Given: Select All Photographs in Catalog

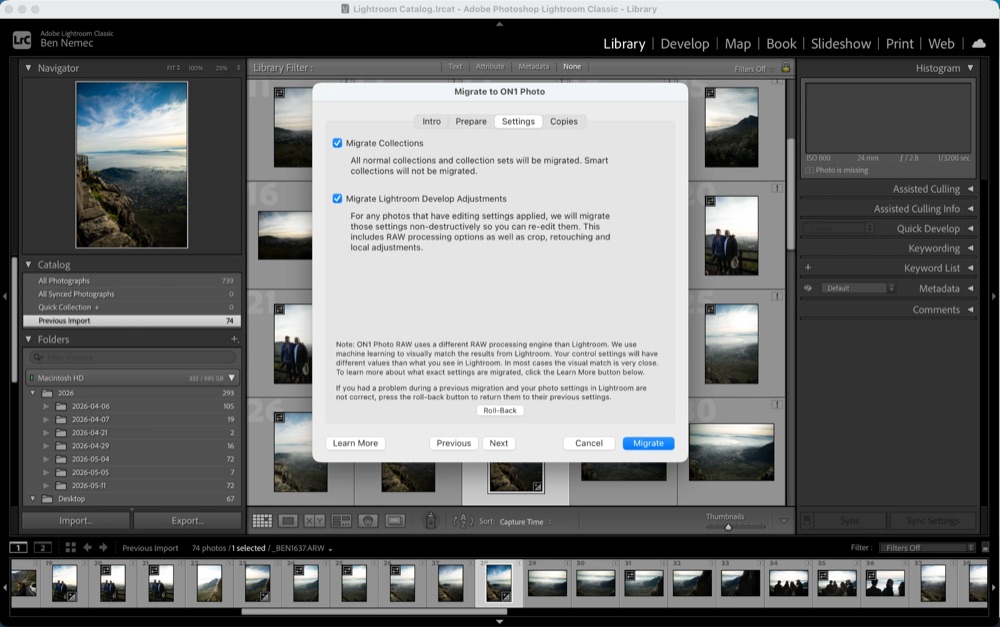Looking at the screenshot, I should [132, 281].
